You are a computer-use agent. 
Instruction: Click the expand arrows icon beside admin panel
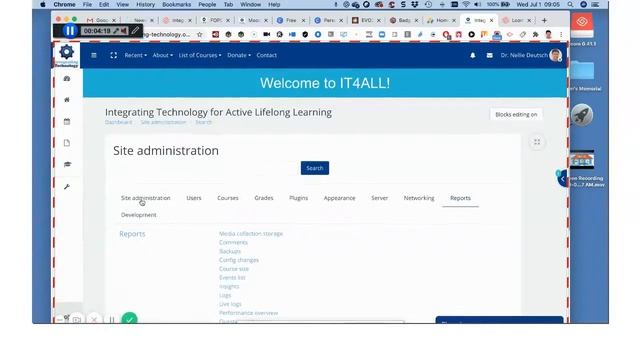point(537,142)
